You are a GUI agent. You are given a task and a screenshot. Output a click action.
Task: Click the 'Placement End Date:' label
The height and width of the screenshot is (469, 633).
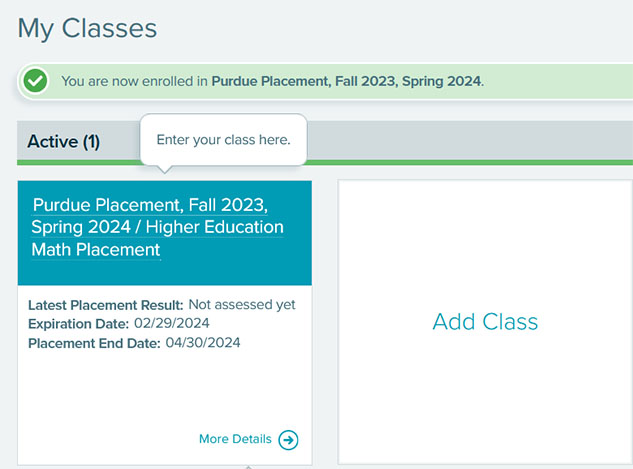tap(94, 343)
